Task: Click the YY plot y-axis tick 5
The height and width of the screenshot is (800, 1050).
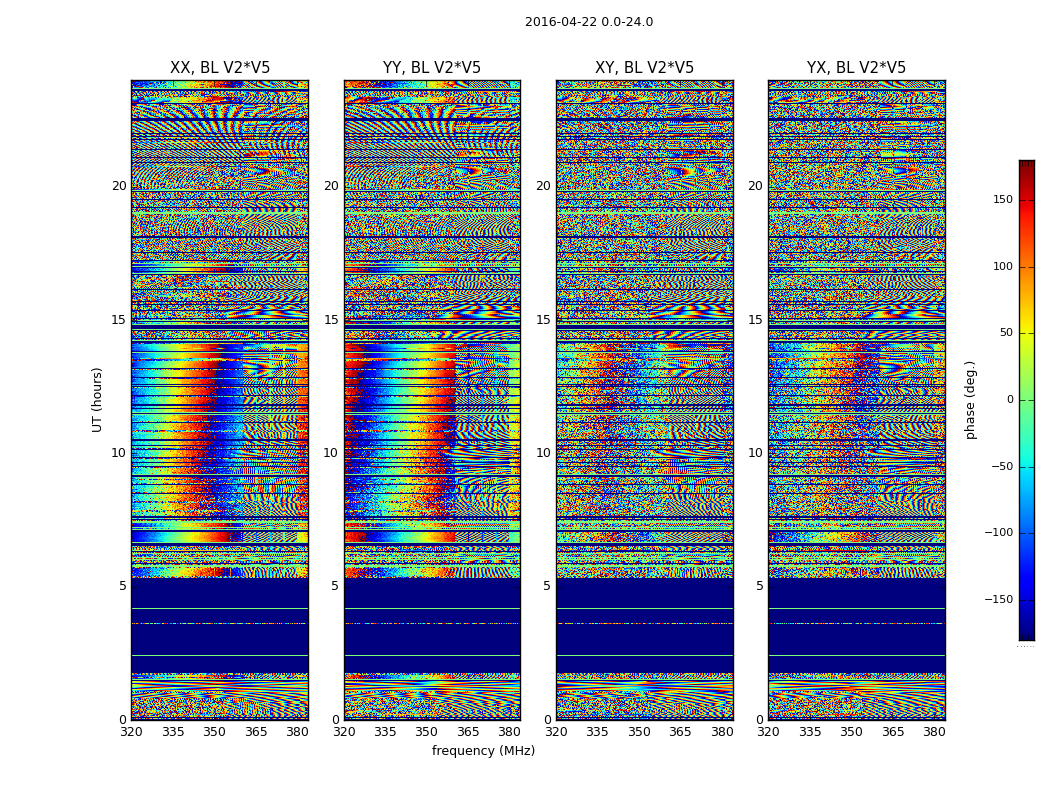Action: (x=335, y=586)
